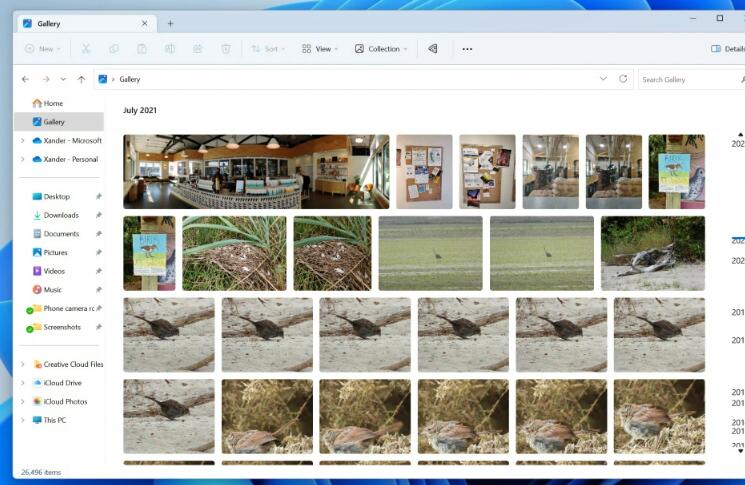Open the View menu
Viewport: 745px width, 485px height.
(x=320, y=49)
